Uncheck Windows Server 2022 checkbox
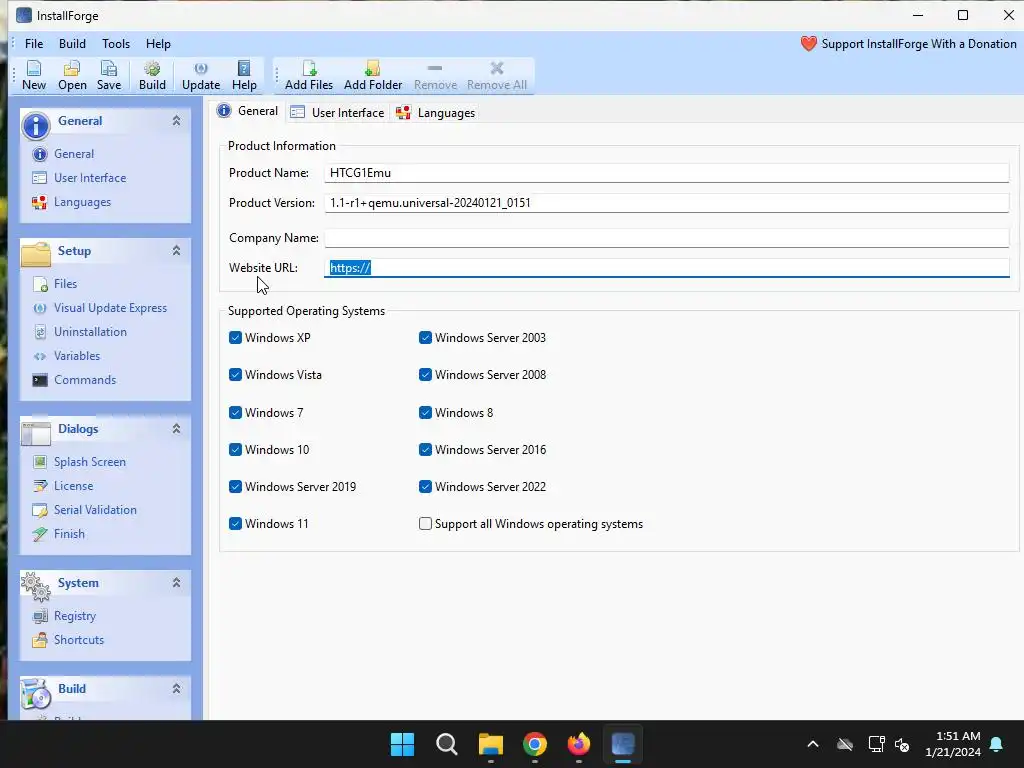 425,487
